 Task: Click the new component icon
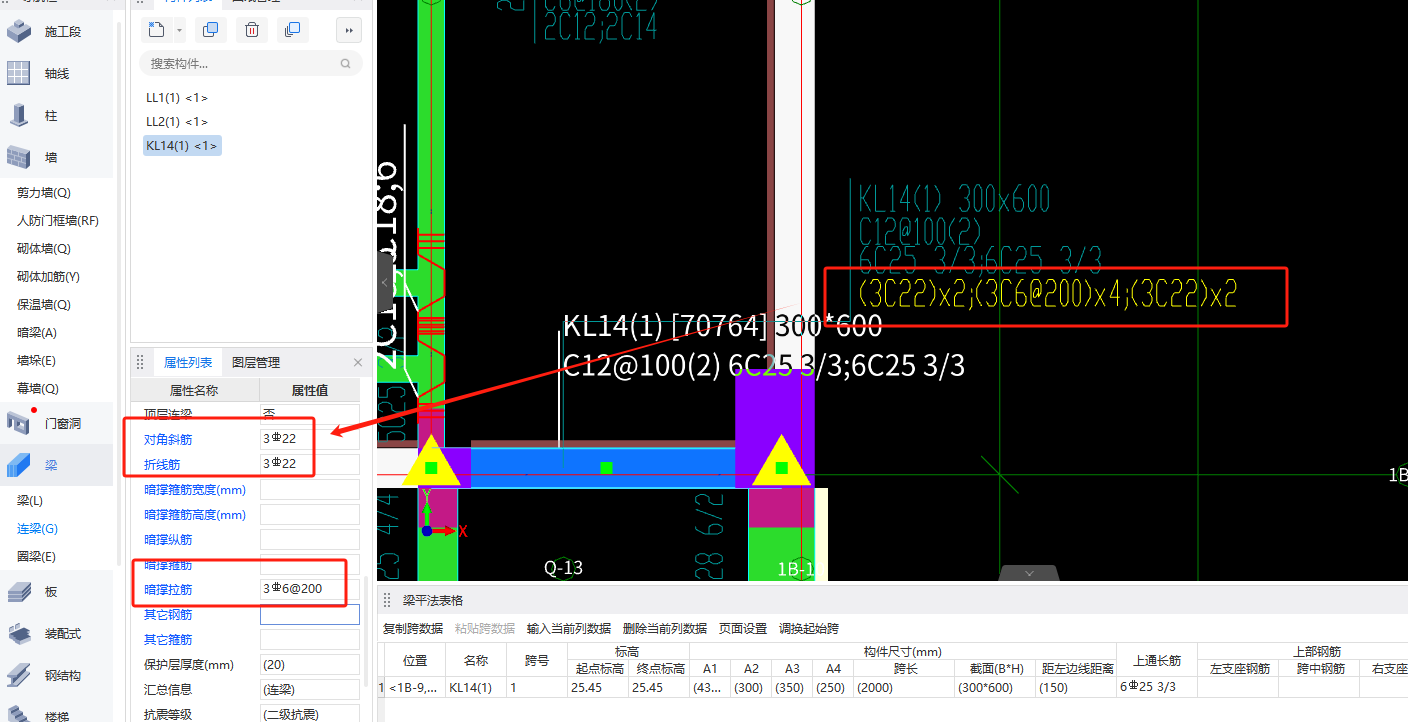point(156,30)
